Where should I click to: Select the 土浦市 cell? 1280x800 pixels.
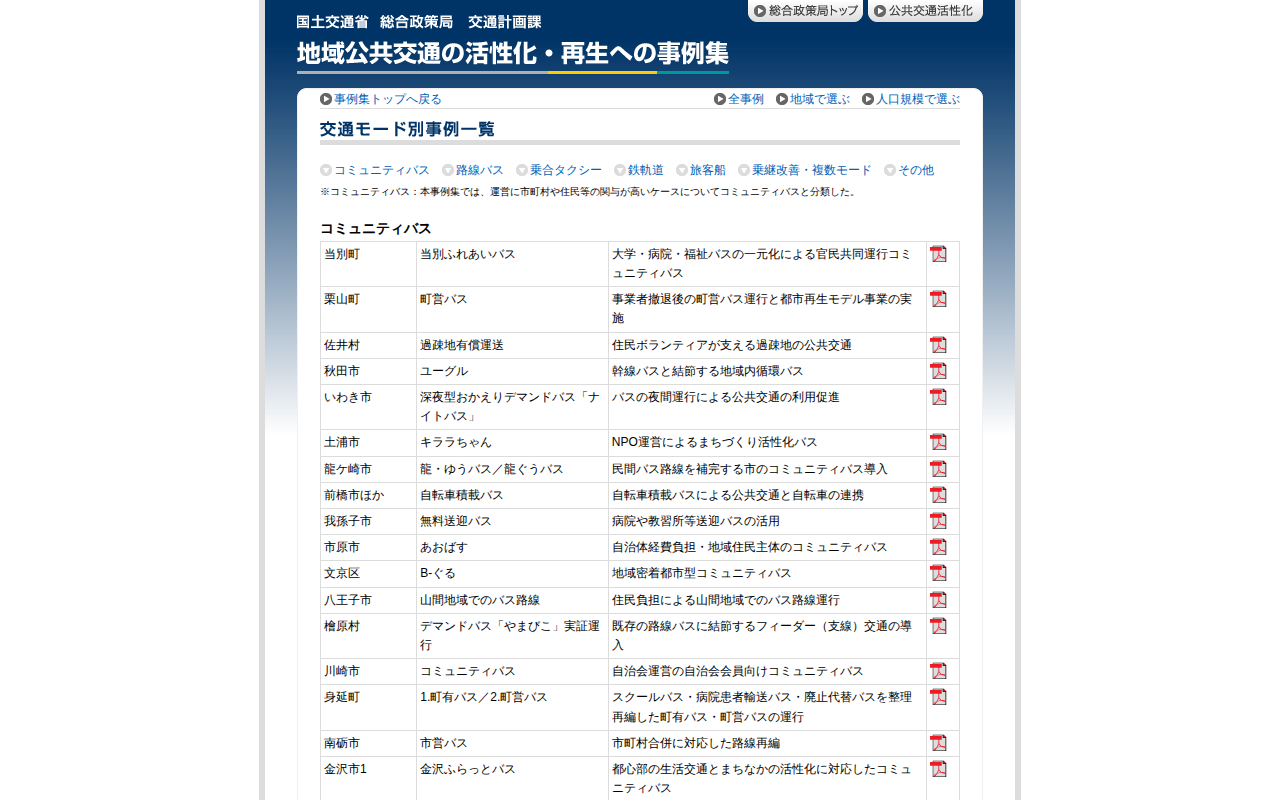click(x=368, y=443)
